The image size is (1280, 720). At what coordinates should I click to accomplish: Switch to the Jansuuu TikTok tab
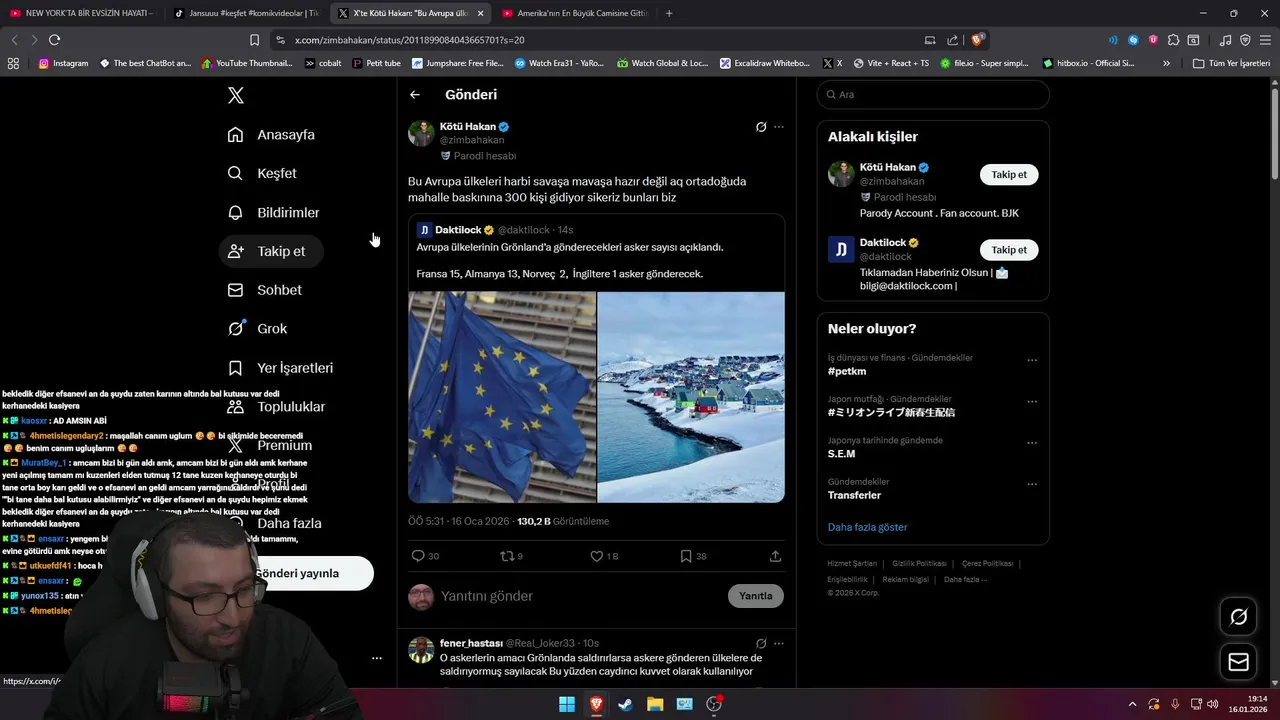click(x=245, y=13)
